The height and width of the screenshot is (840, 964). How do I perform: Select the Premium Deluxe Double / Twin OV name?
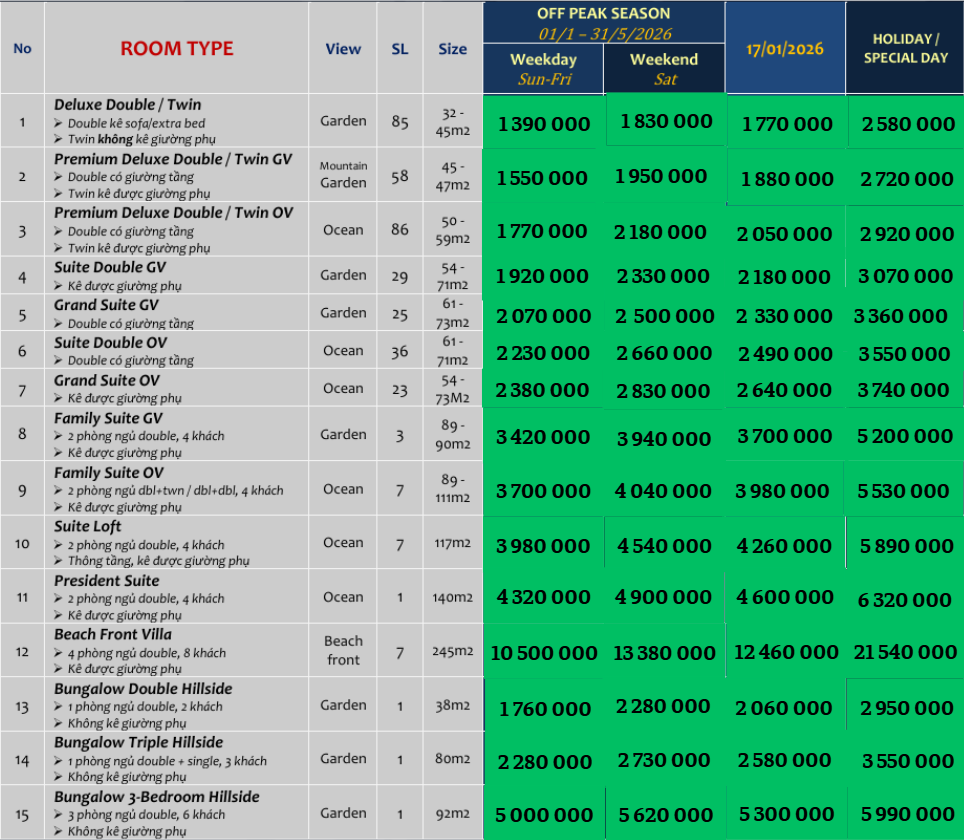point(173,213)
